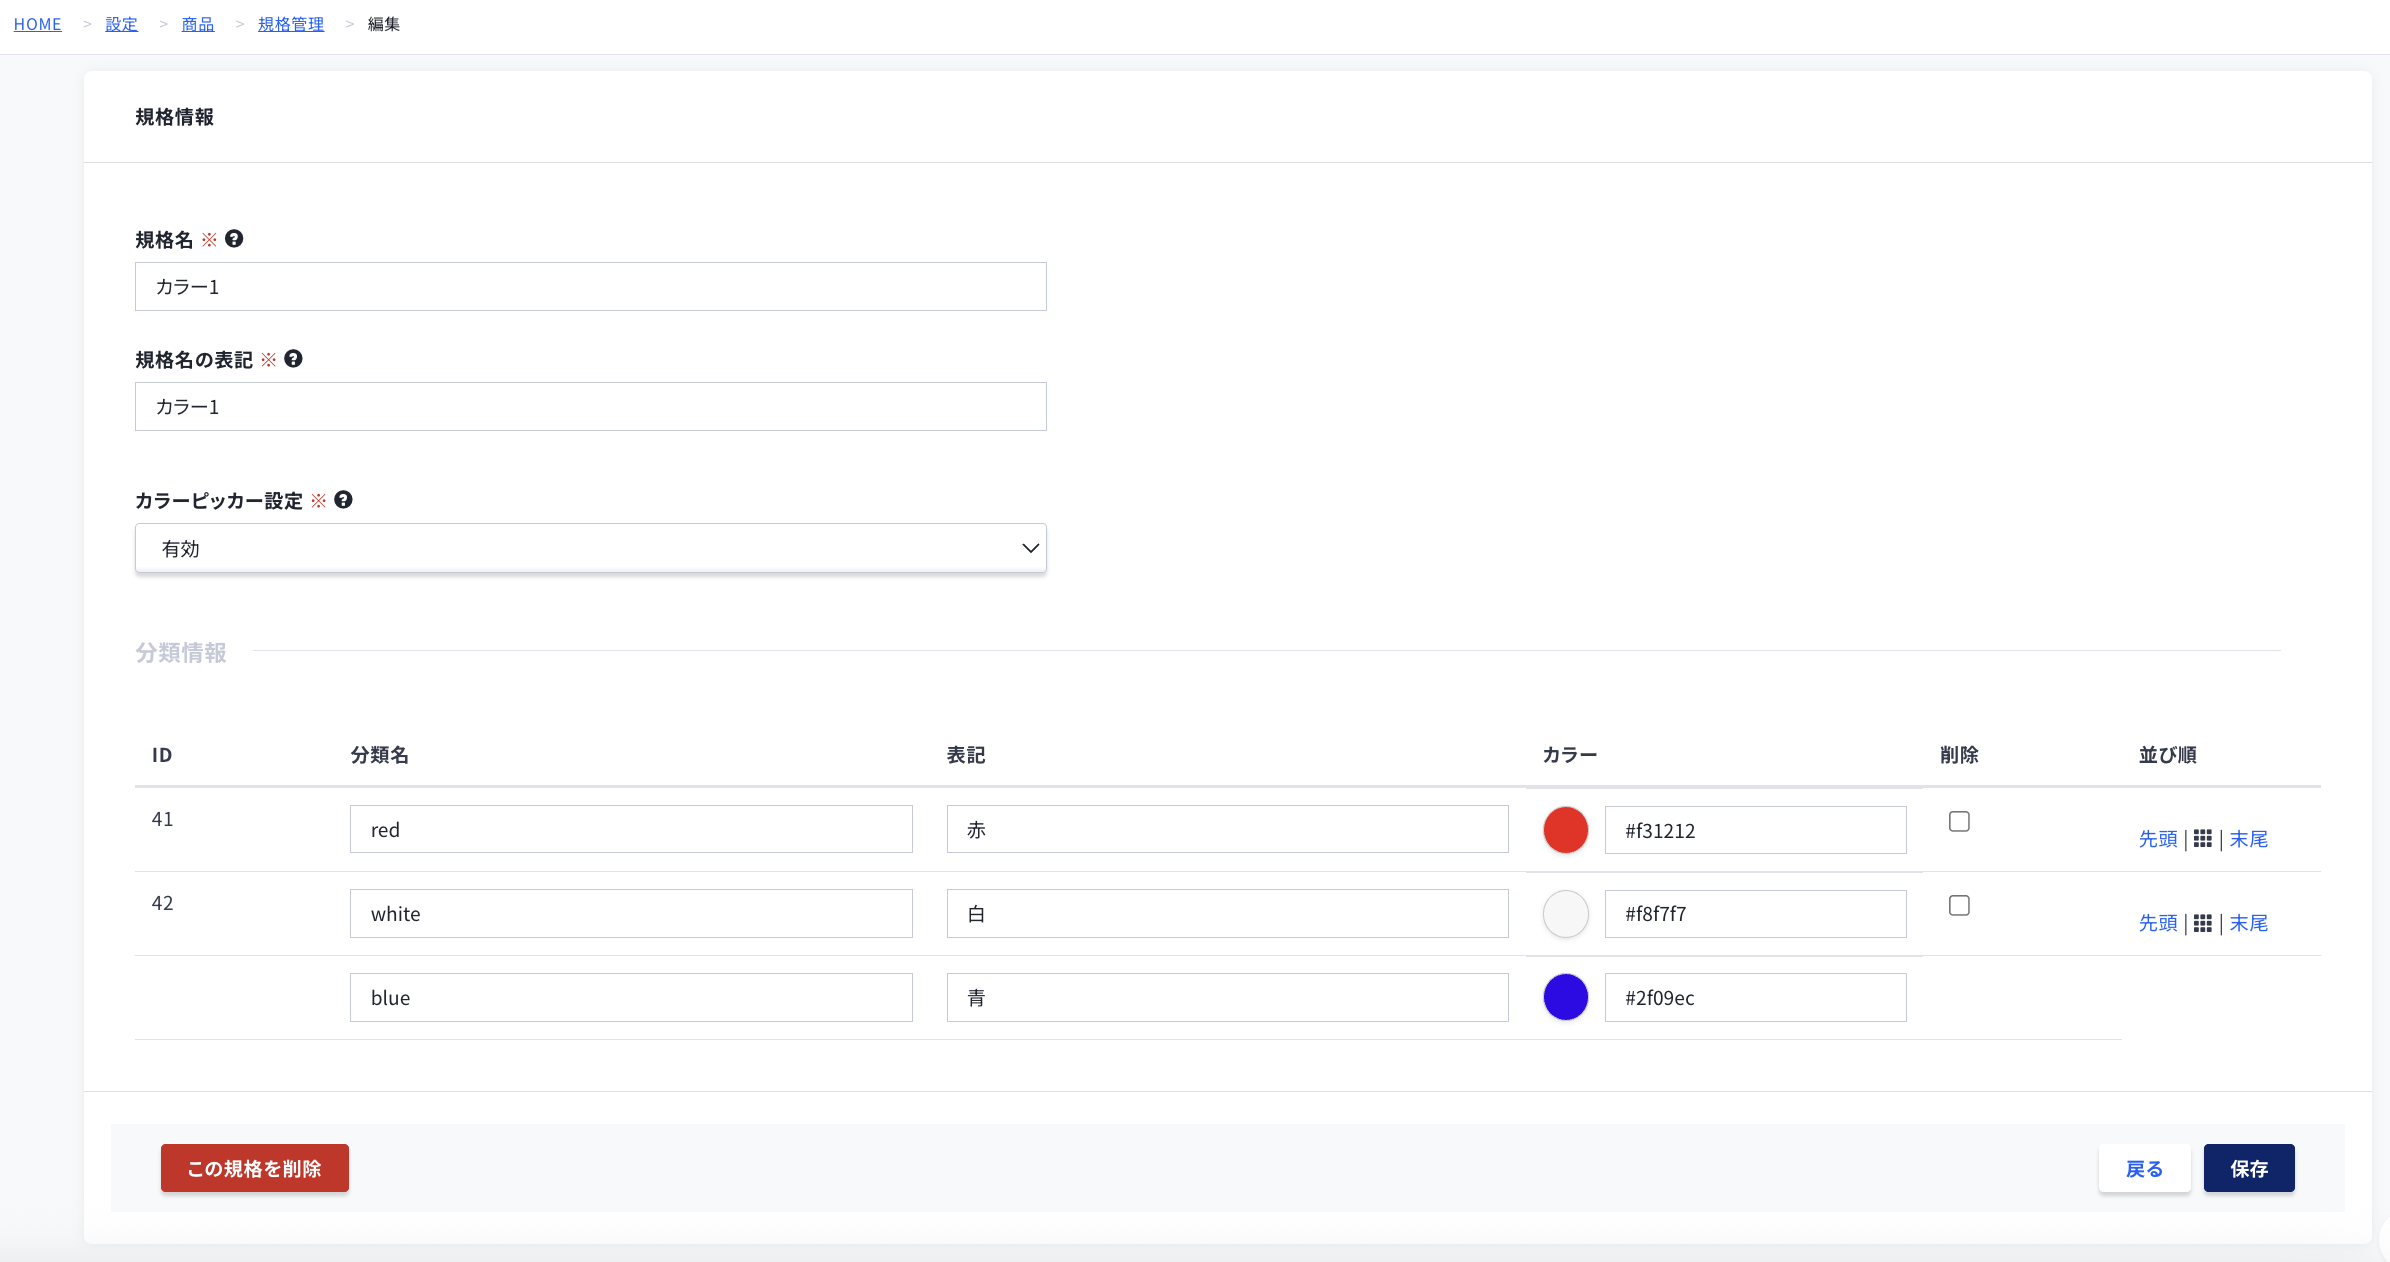The width and height of the screenshot is (2390, 1262).
Task: Open the カラーピッカー設定 dropdown
Action: click(591, 548)
